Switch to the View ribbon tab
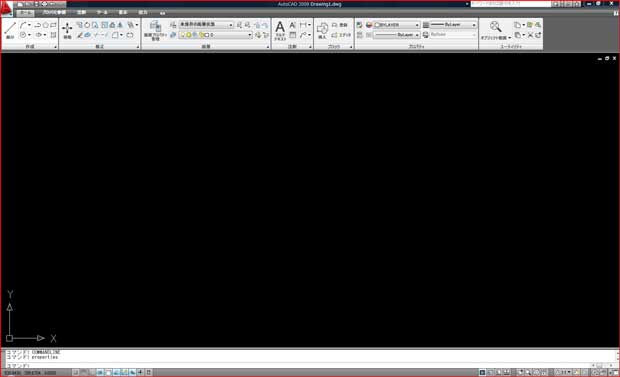Viewport: 620px width, 377px height. point(123,13)
